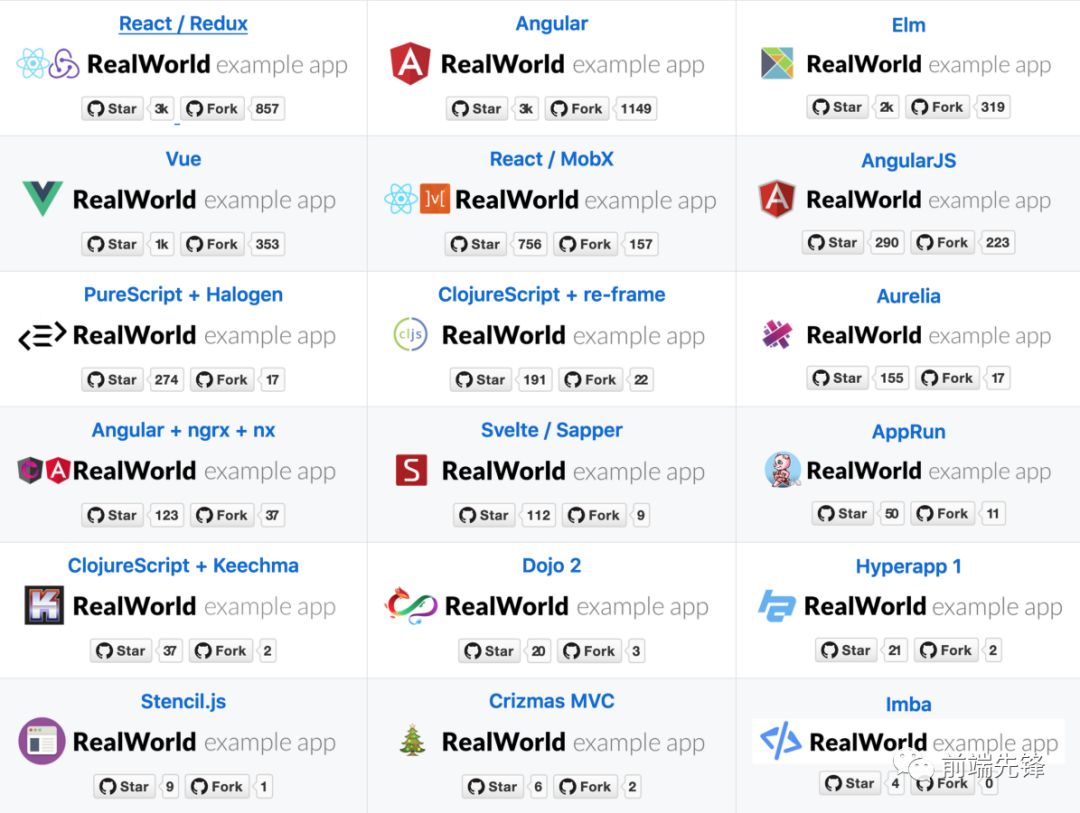Fork the Stencil.js repo
The width and height of the screenshot is (1080, 813).
tap(217, 787)
